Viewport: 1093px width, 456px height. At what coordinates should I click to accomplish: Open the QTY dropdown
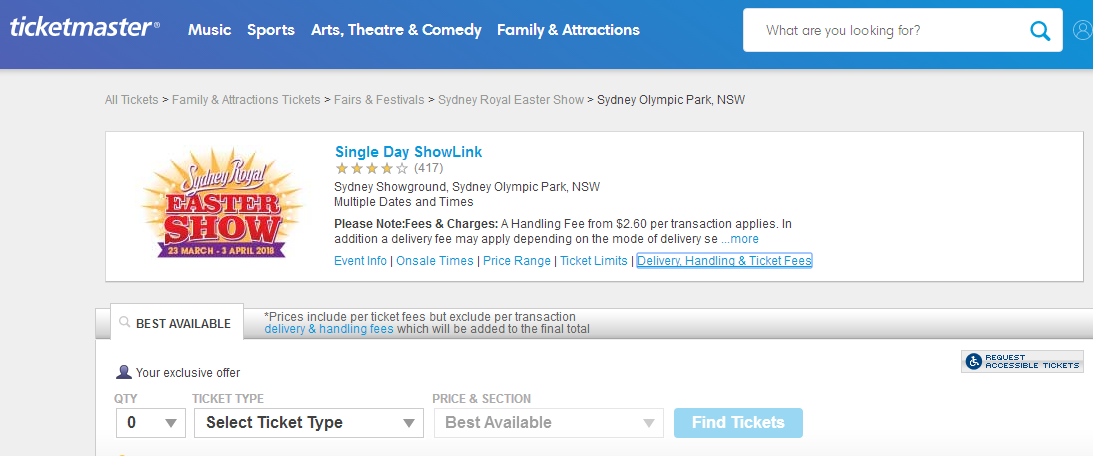pyautogui.click(x=151, y=423)
